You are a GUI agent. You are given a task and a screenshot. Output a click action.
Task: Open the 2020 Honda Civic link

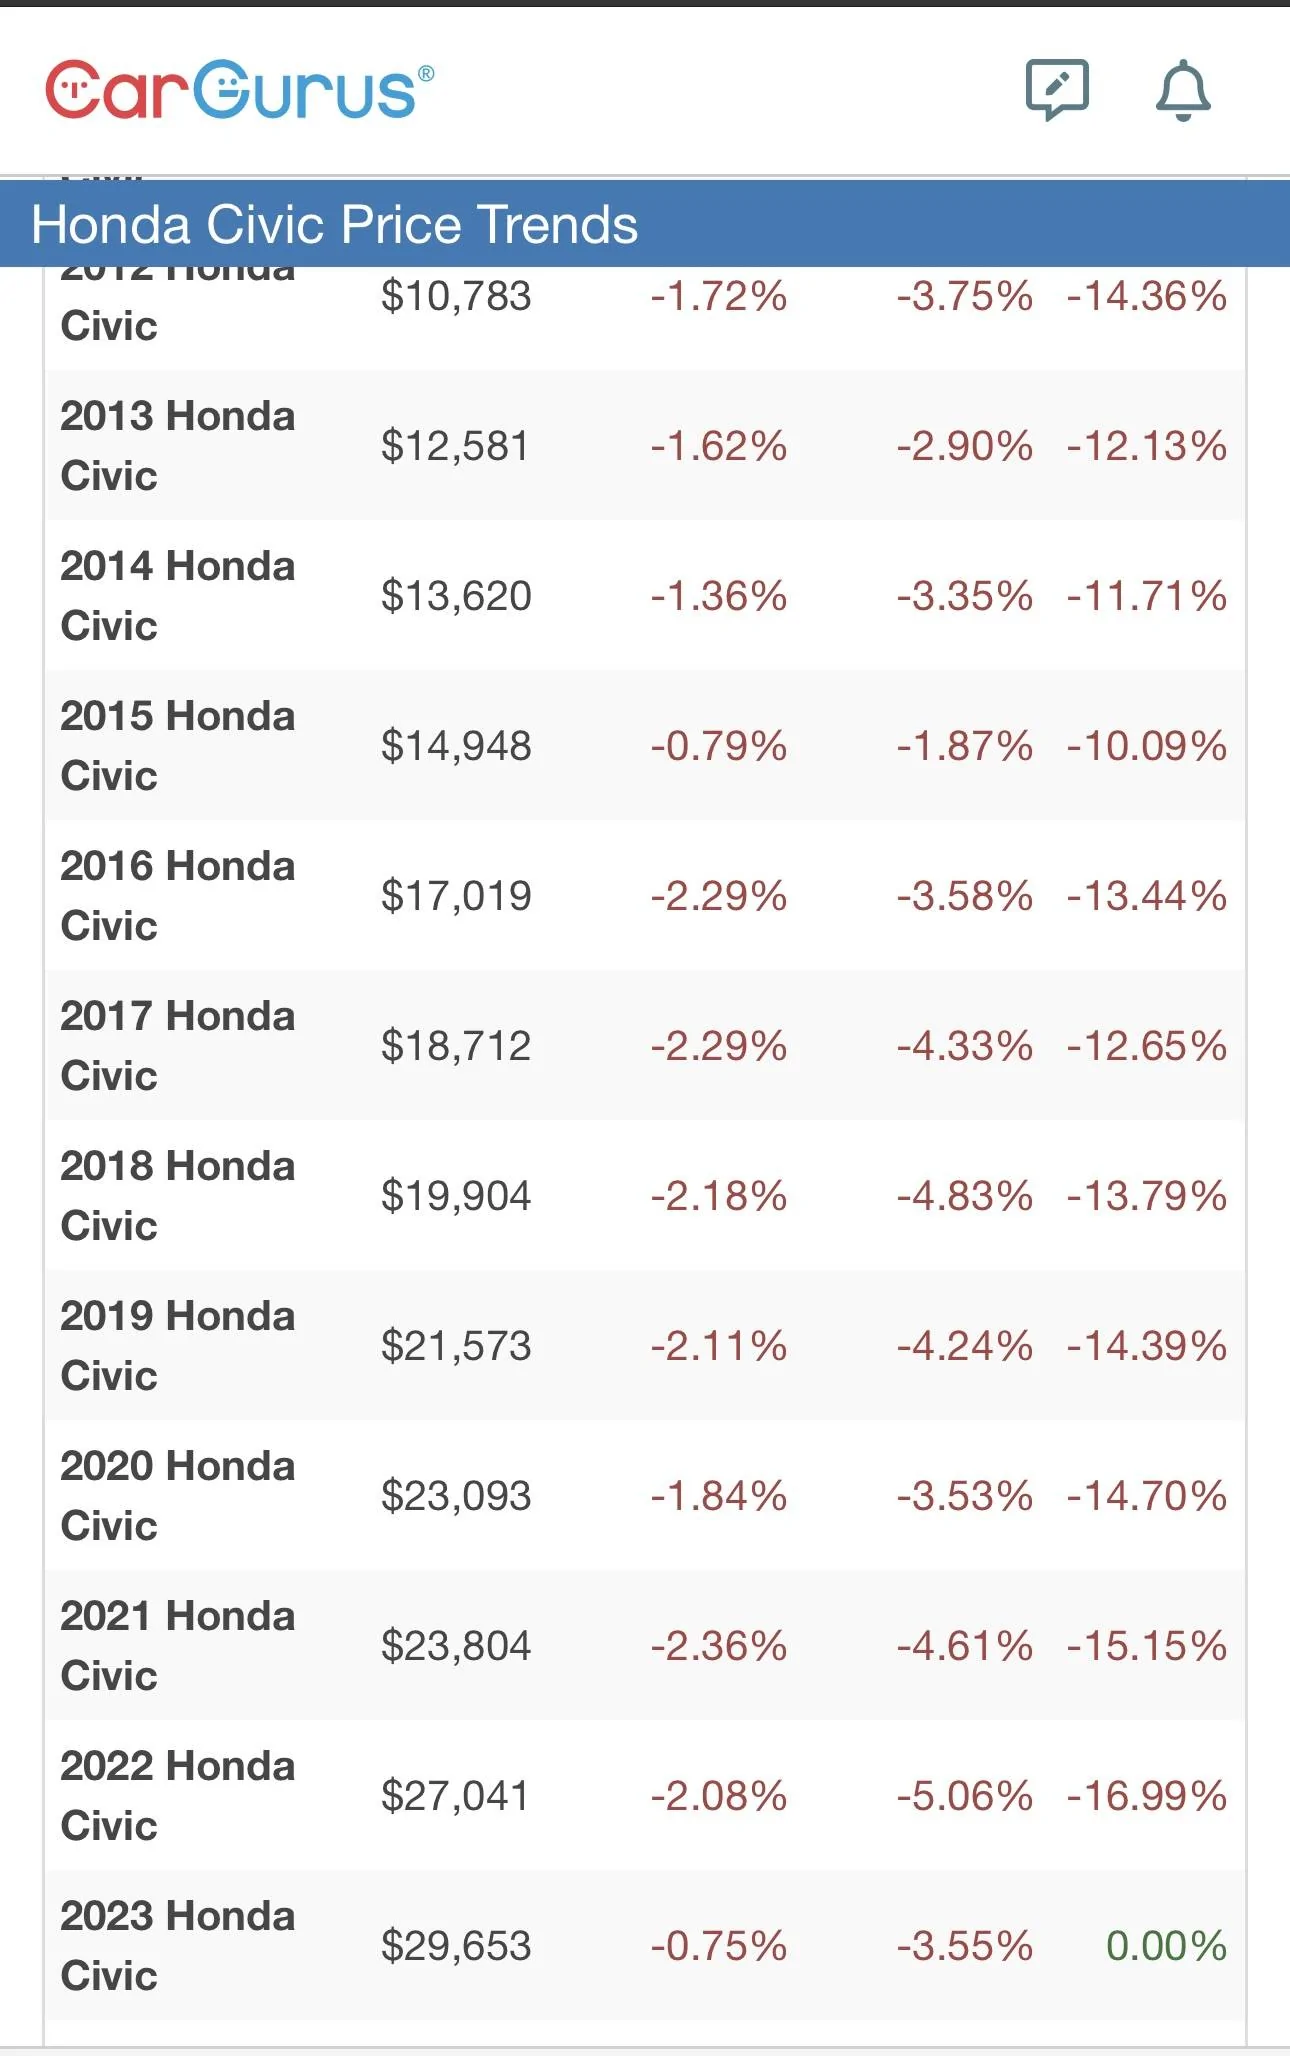[x=177, y=1495]
